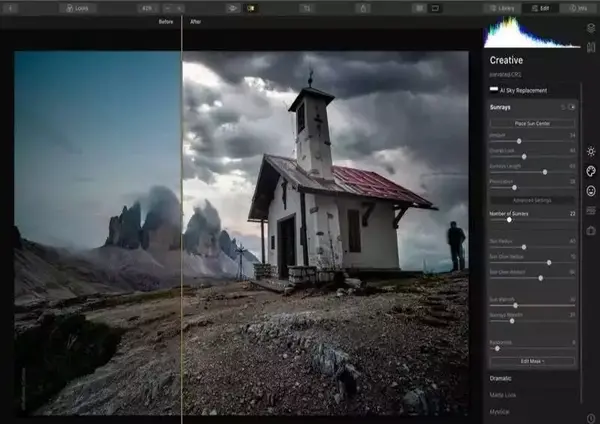The width and height of the screenshot is (600, 424).
Task: Click the histogram display
Action: coord(532,33)
